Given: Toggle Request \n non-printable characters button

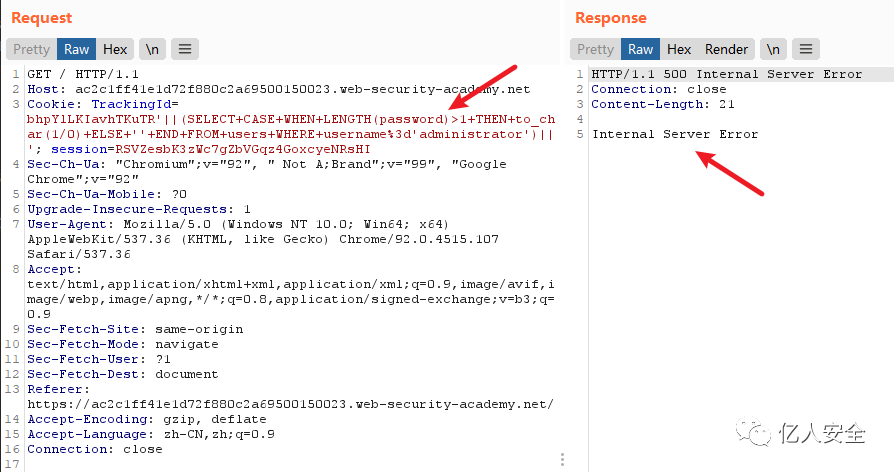Looking at the screenshot, I should click(152, 50).
